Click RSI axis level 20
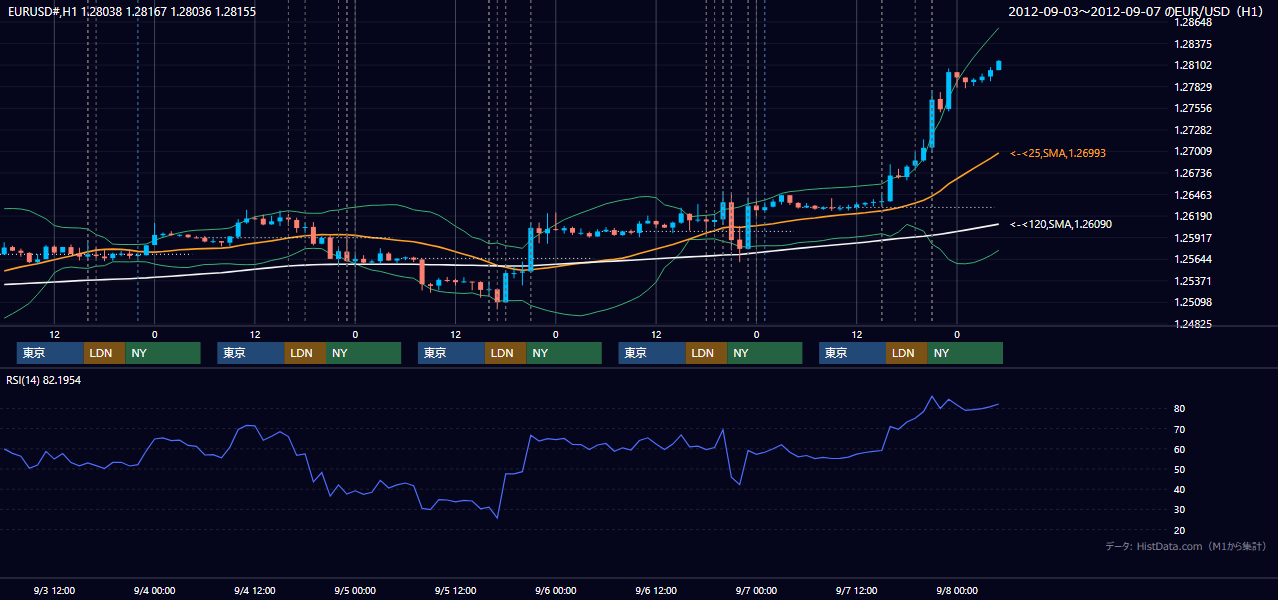The width and height of the screenshot is (1278, 600). pos(1179,530)
